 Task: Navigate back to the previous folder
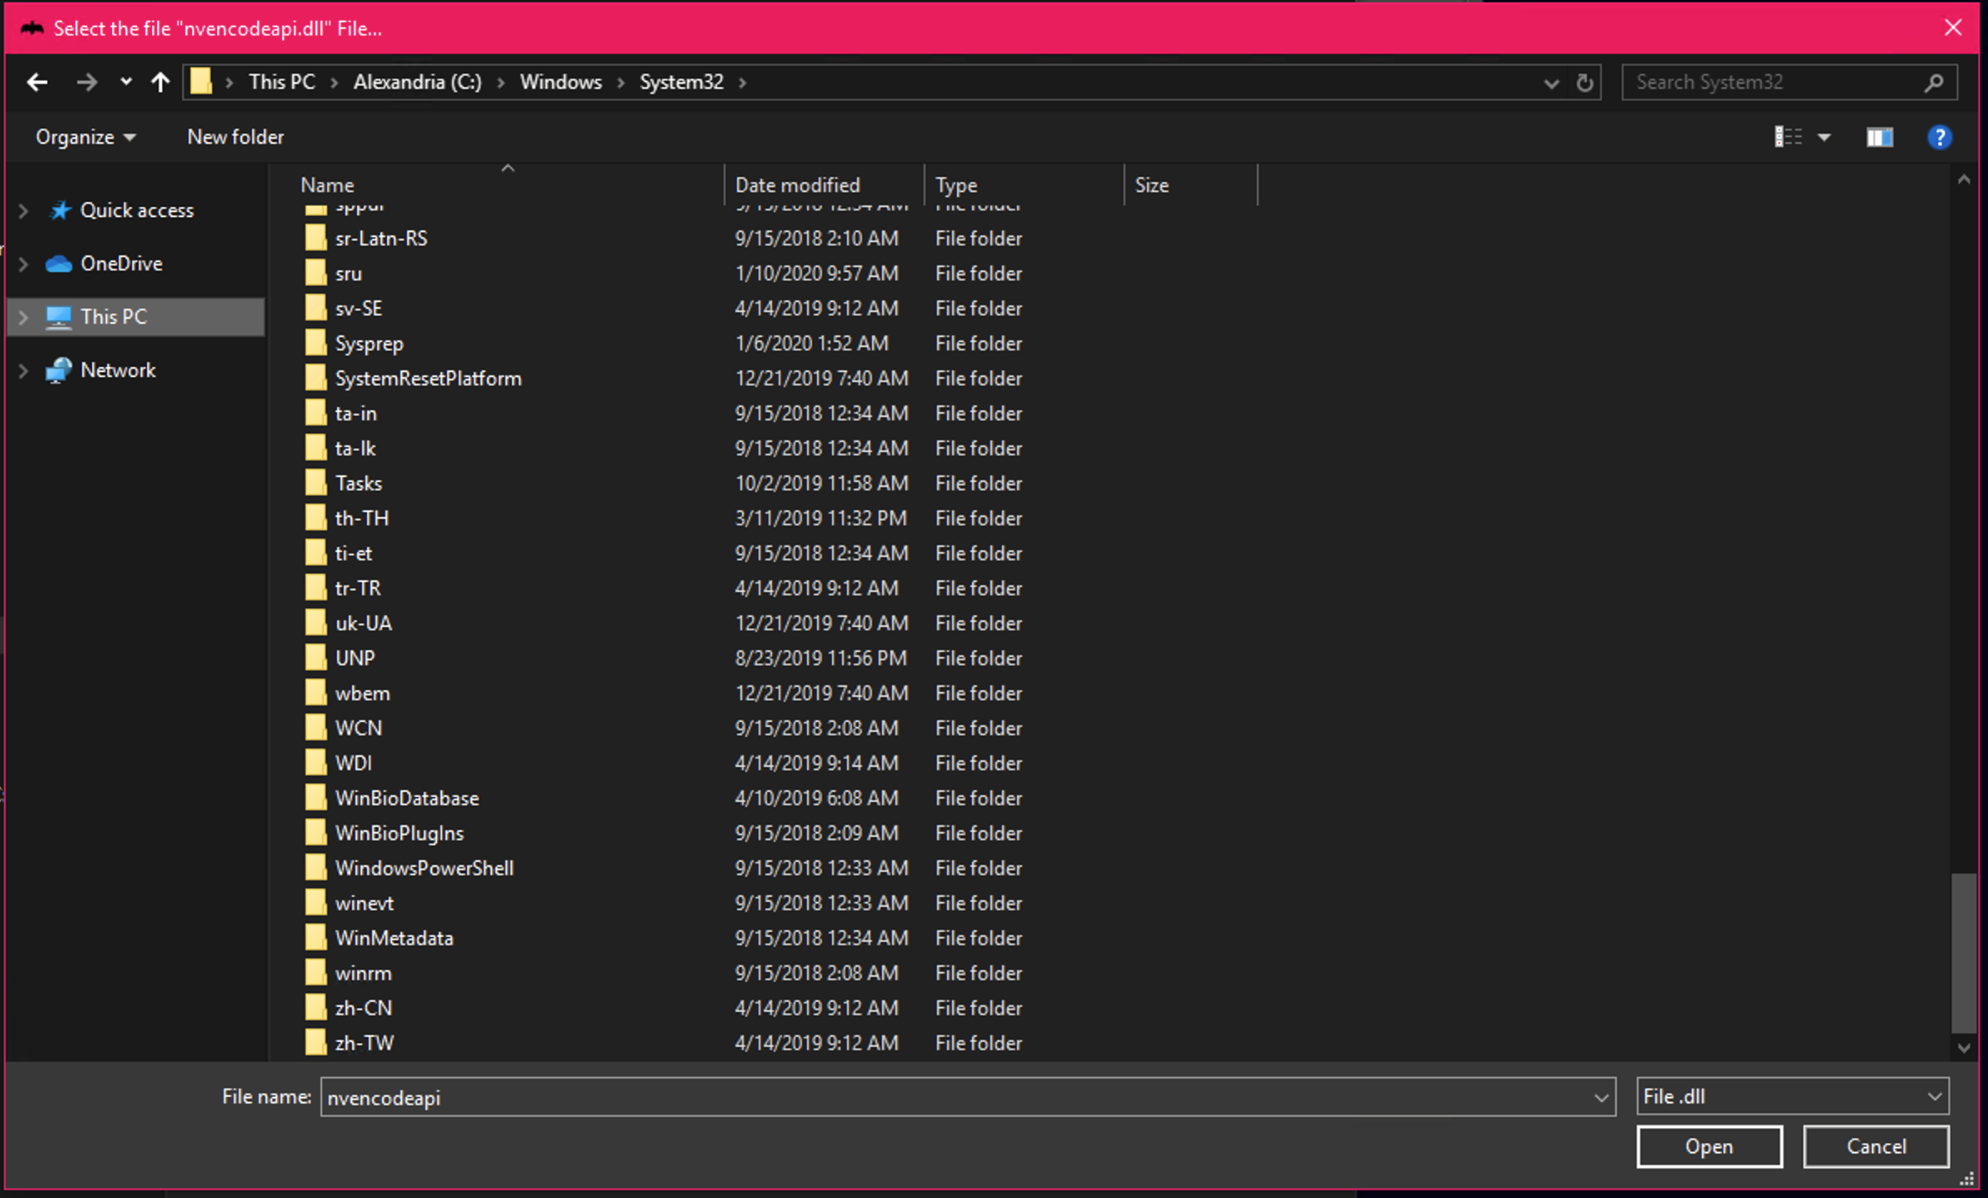[x=37, y=82]
